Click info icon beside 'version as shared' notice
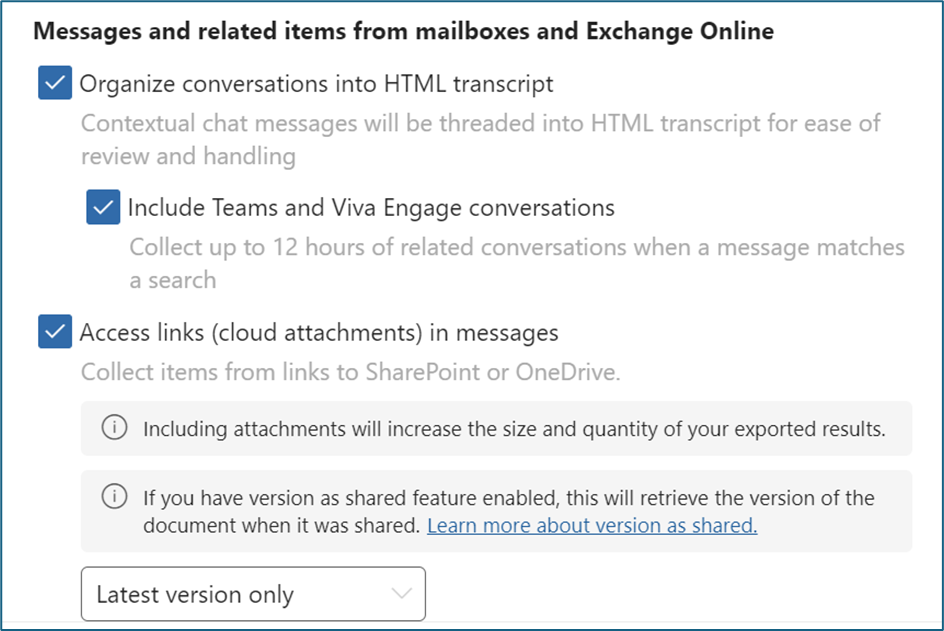The height and width of the screenshot is (631, 944). 115,497
